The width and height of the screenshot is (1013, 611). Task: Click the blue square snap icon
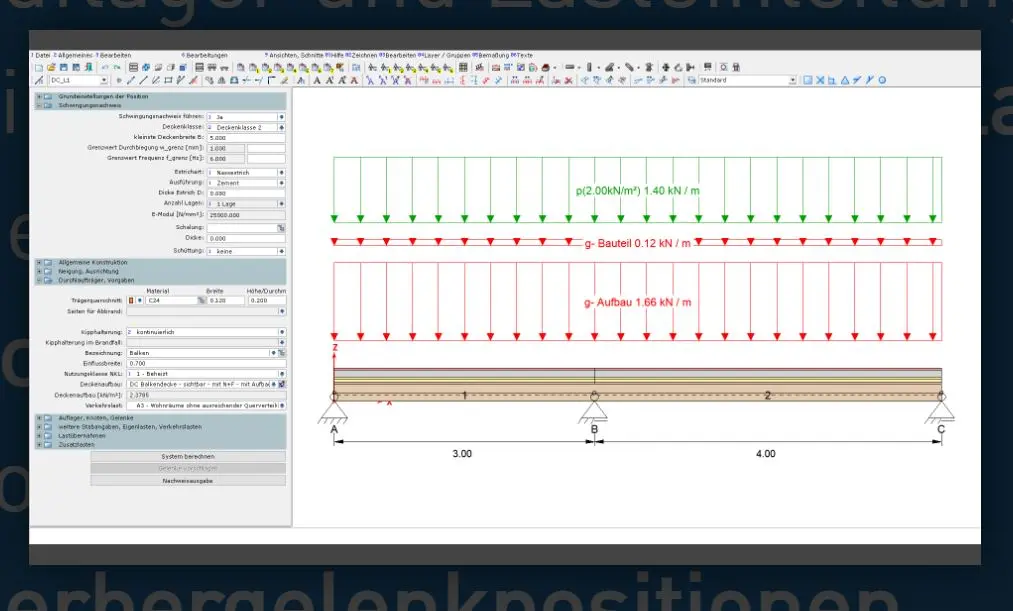coord(808,80)
